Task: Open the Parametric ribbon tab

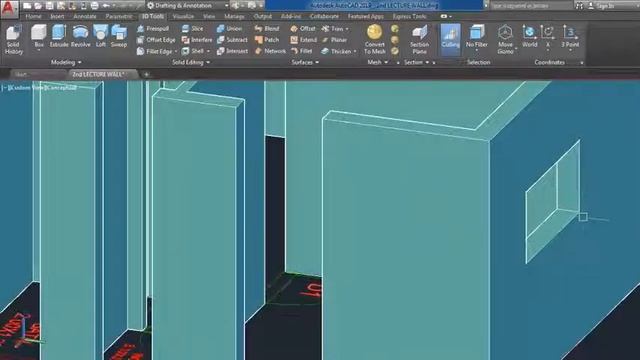Action: click(119, 17)
